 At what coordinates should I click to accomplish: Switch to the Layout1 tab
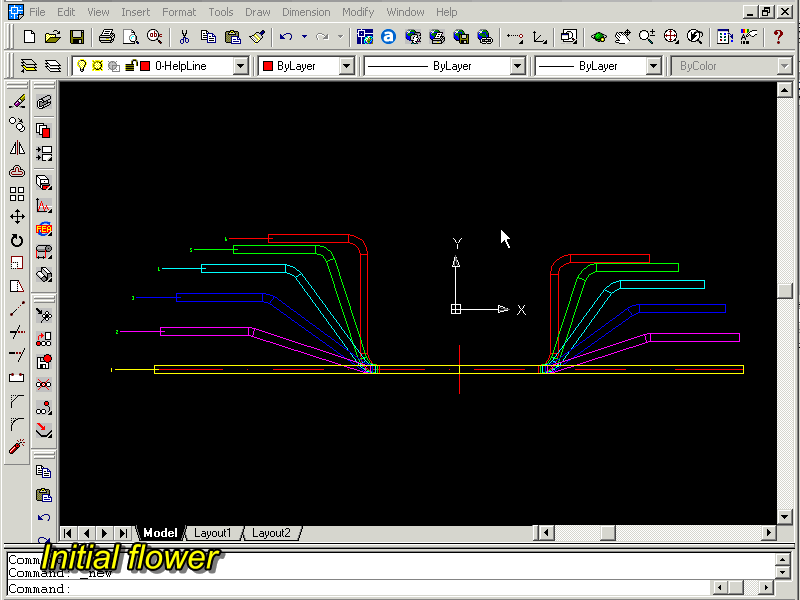coord(213,533)
